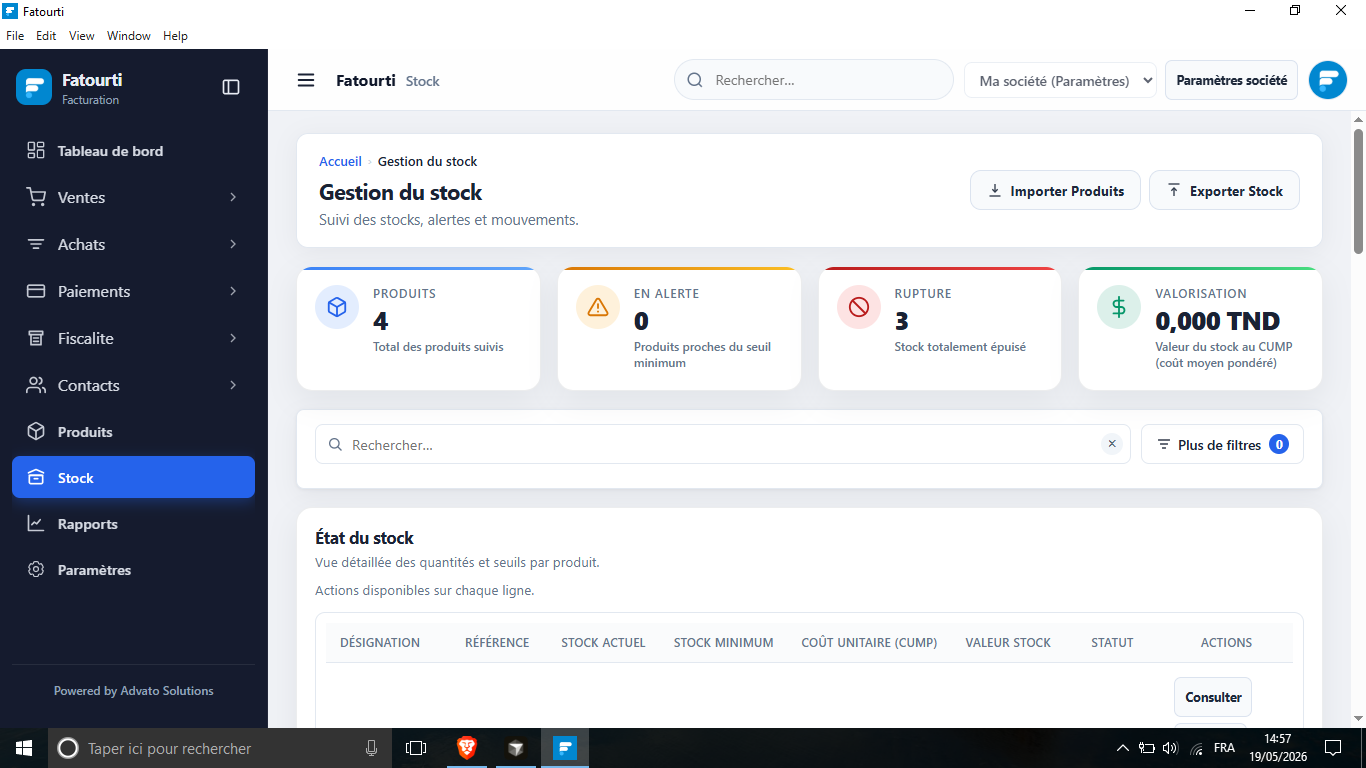Open the Edit menu

[x=46, y=36]
